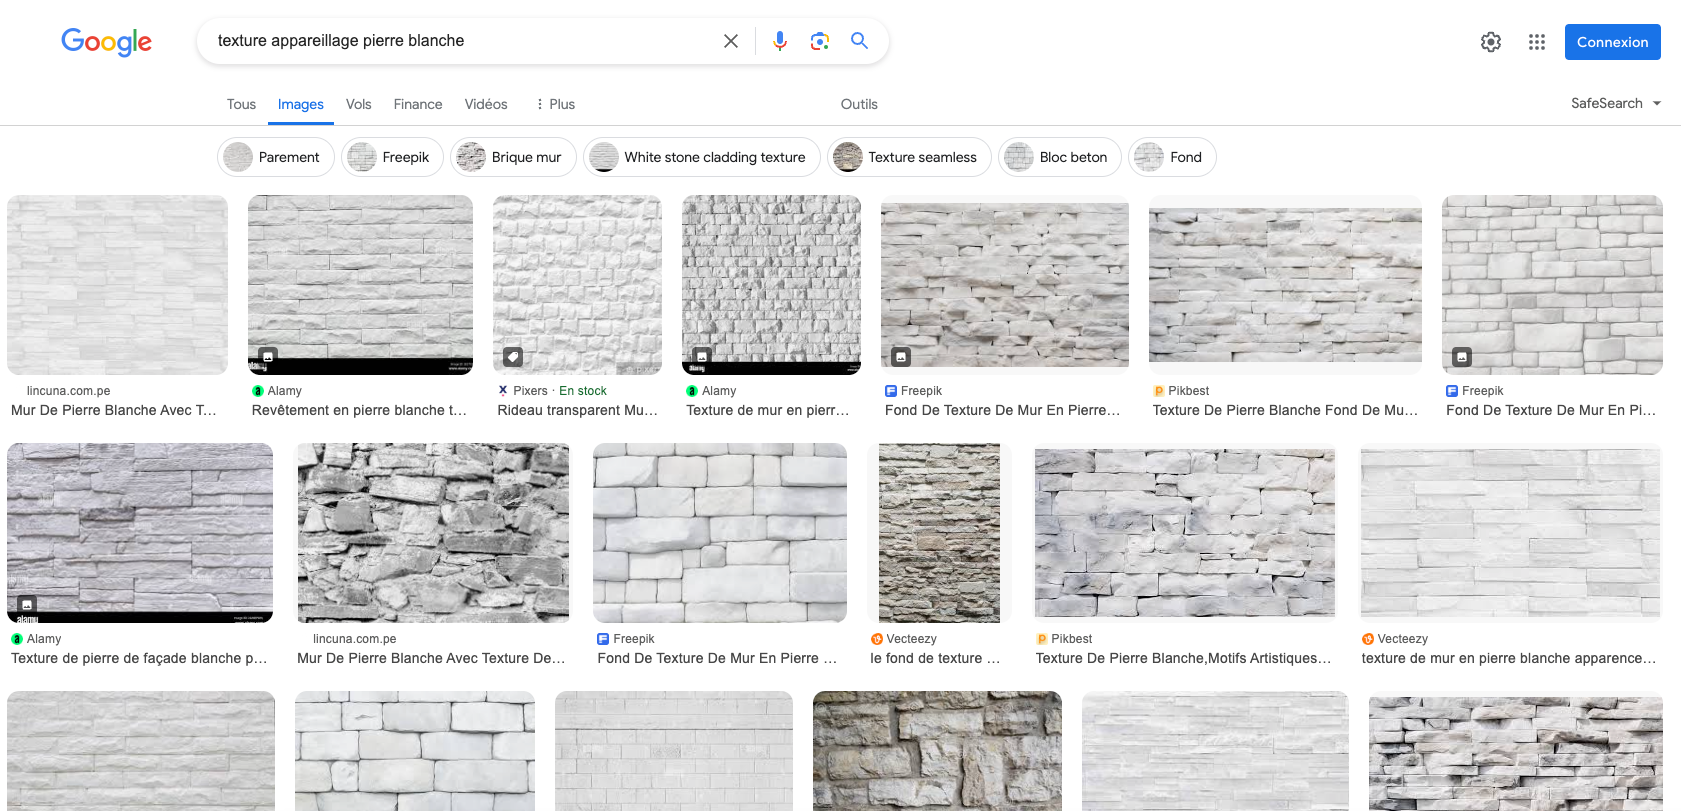Open the Outils options
The image size is (1681, 811).
pos(859,104)
